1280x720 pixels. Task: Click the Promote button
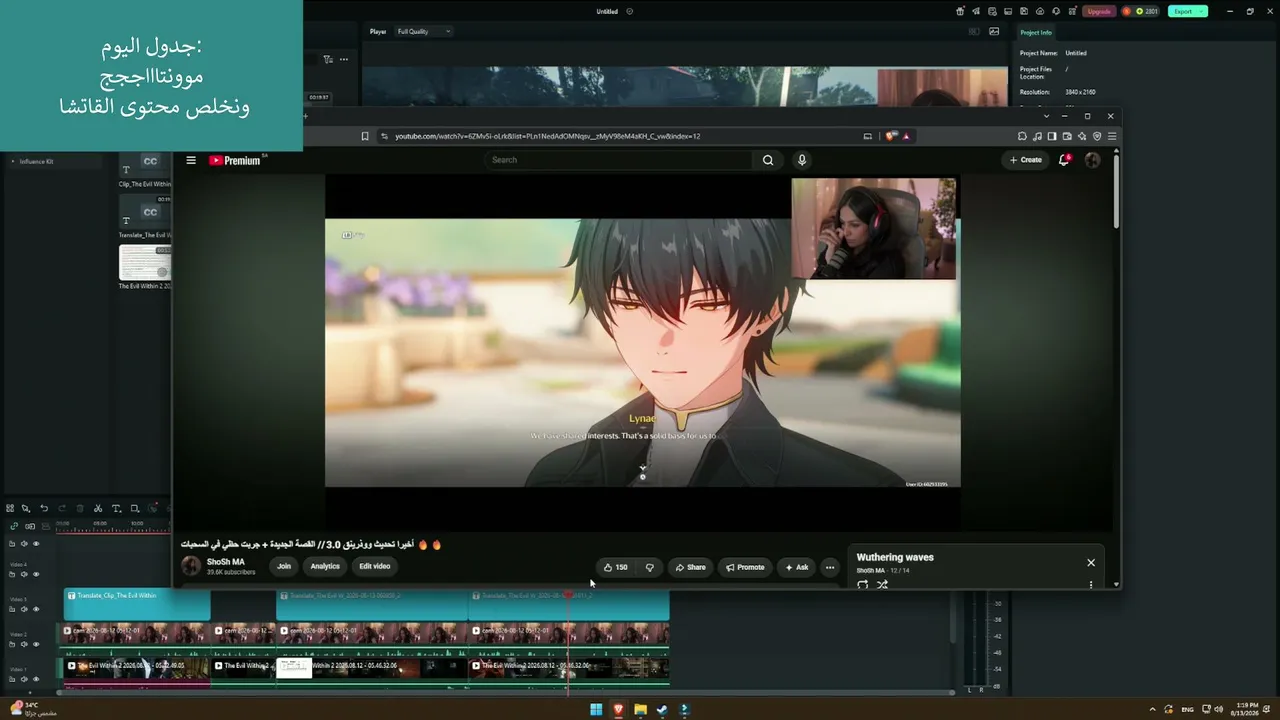coord(745,567)
